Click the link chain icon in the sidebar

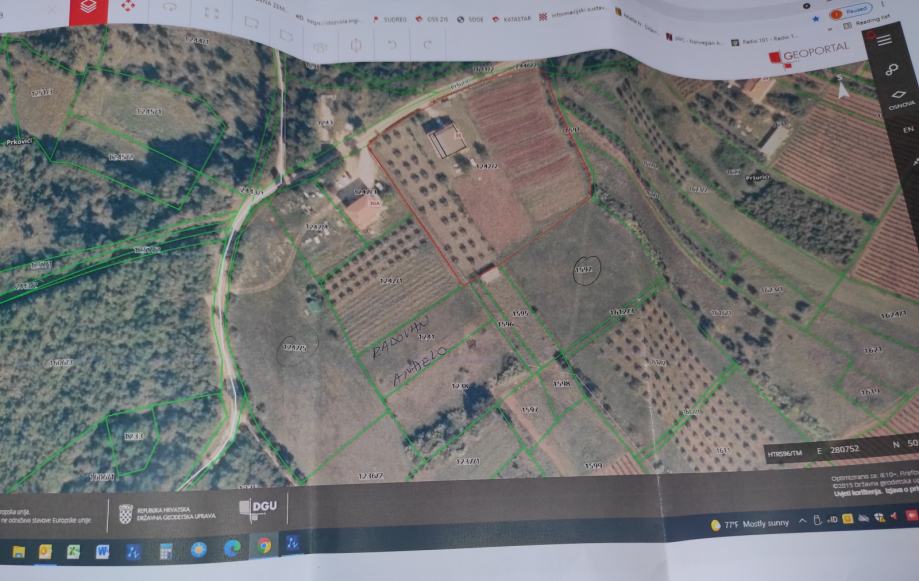coord(891,69)
